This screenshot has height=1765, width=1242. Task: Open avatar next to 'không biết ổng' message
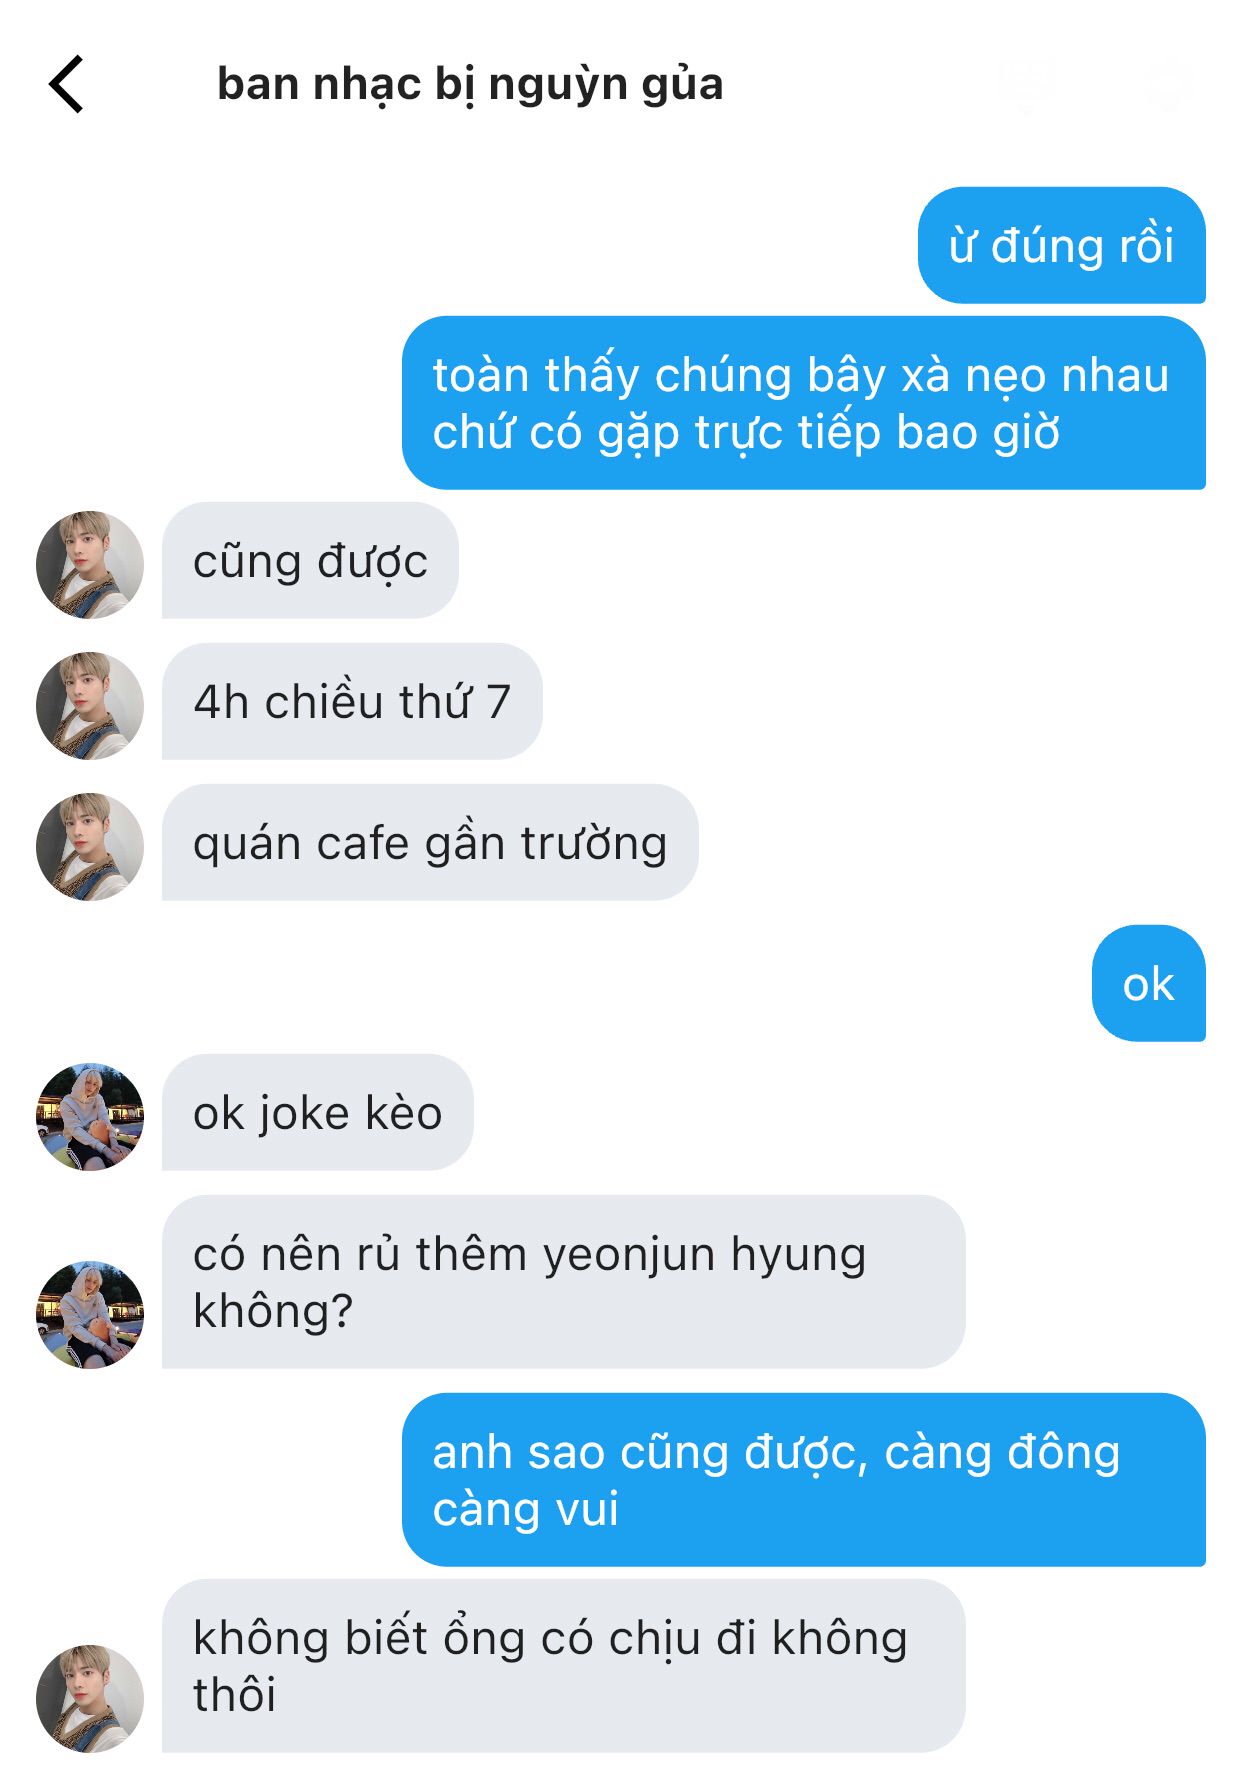point(90,1698)
